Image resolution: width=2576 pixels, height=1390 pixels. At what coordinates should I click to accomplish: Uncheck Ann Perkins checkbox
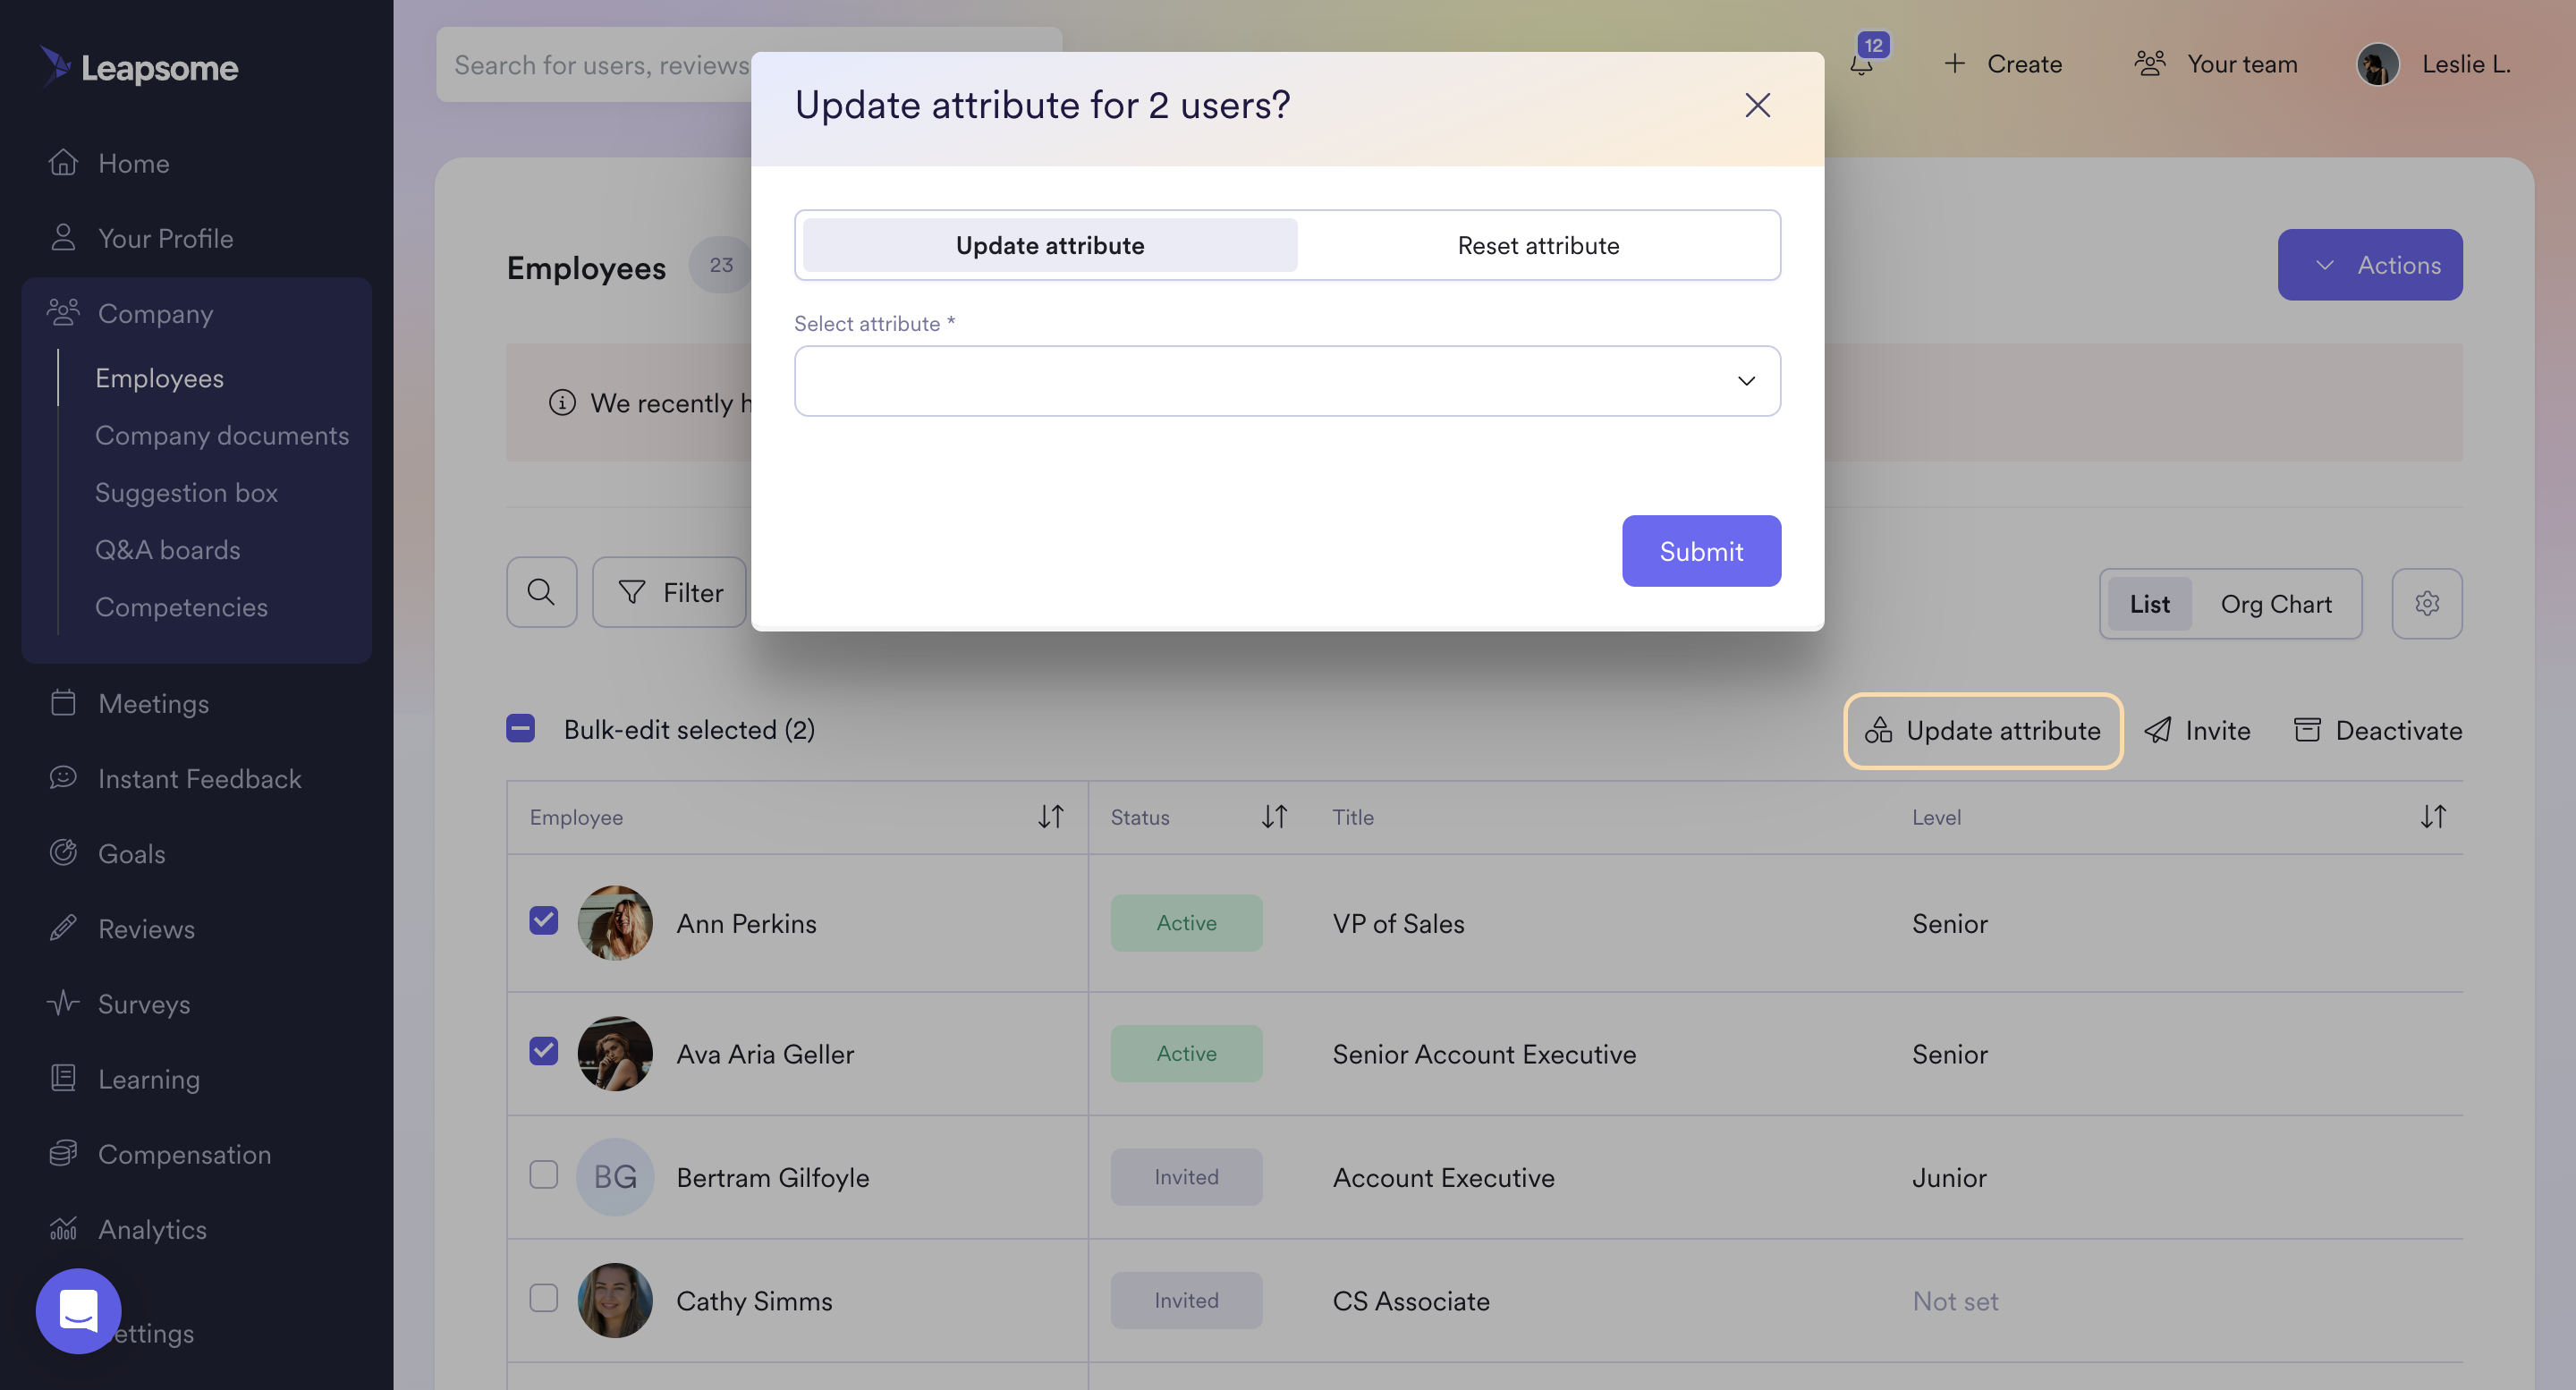pos(543,920)
